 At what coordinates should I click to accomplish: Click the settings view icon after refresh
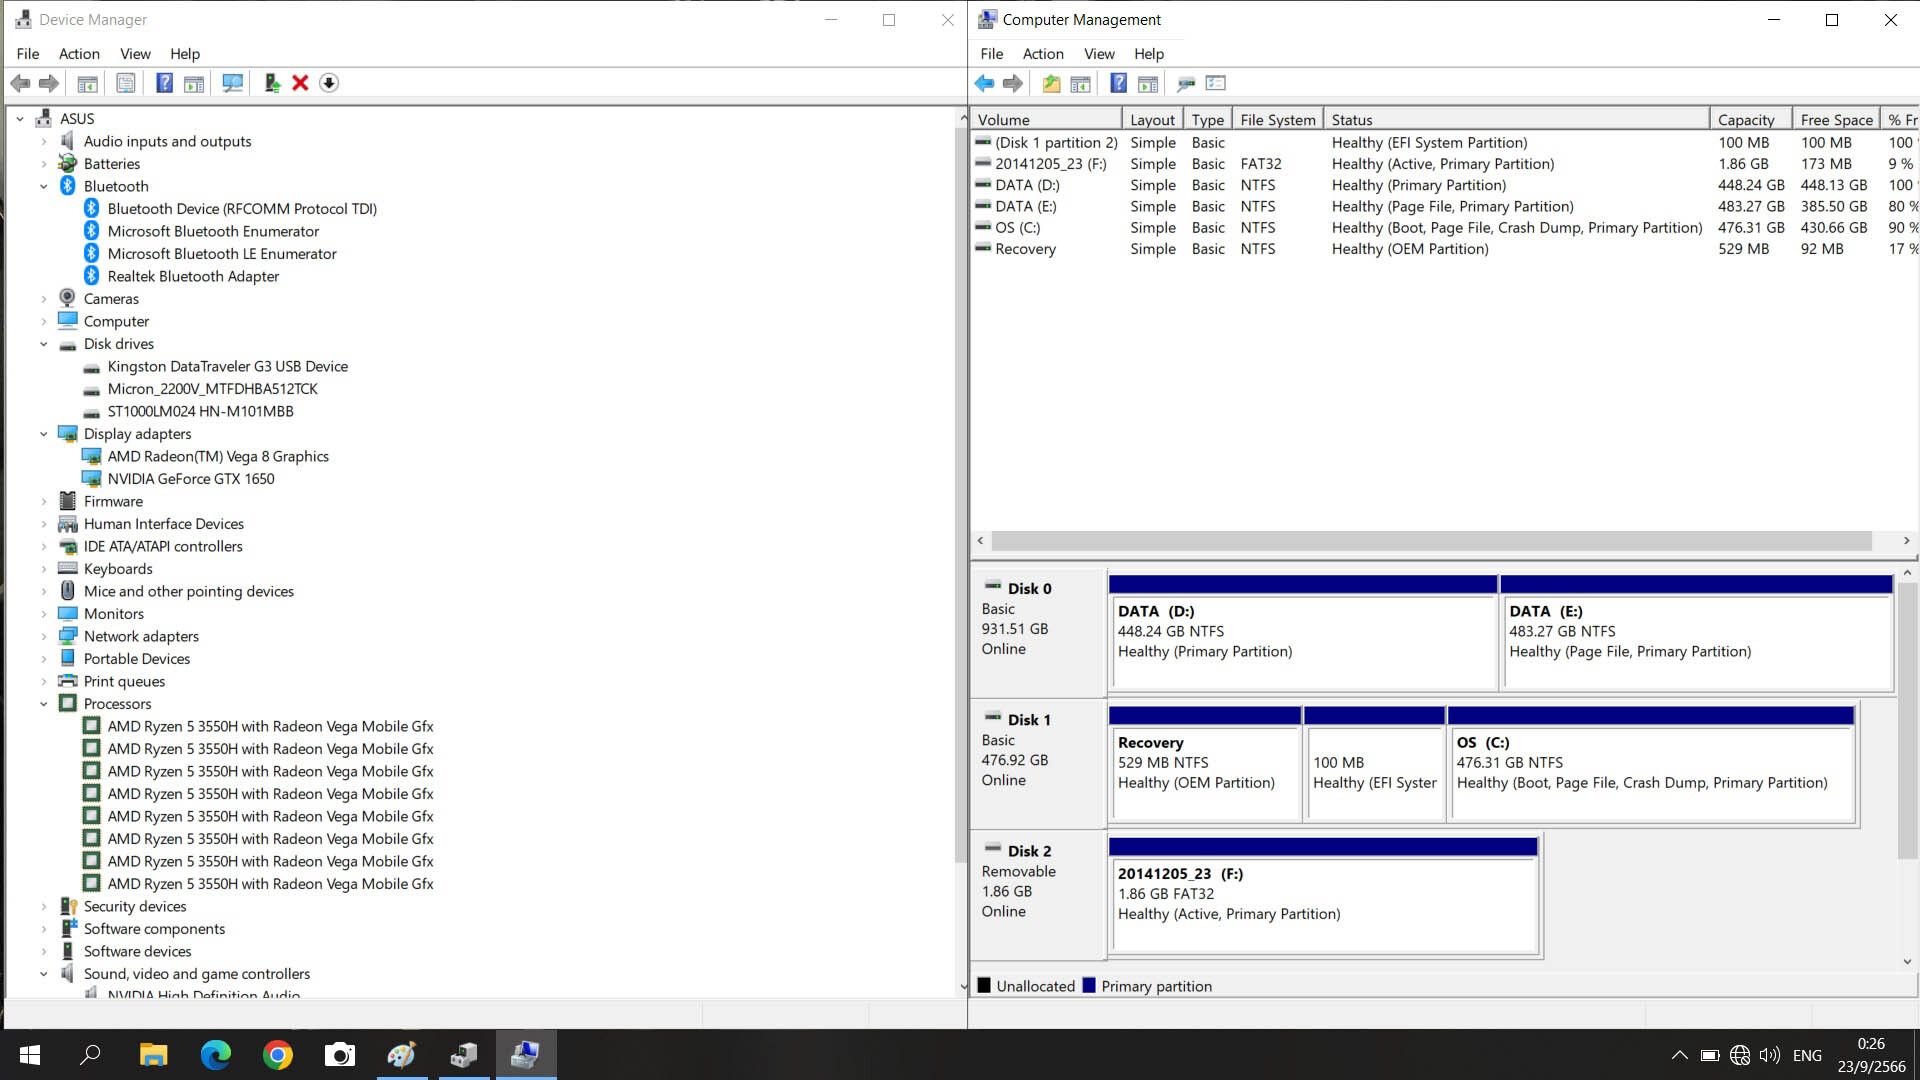click(1216, 83)
